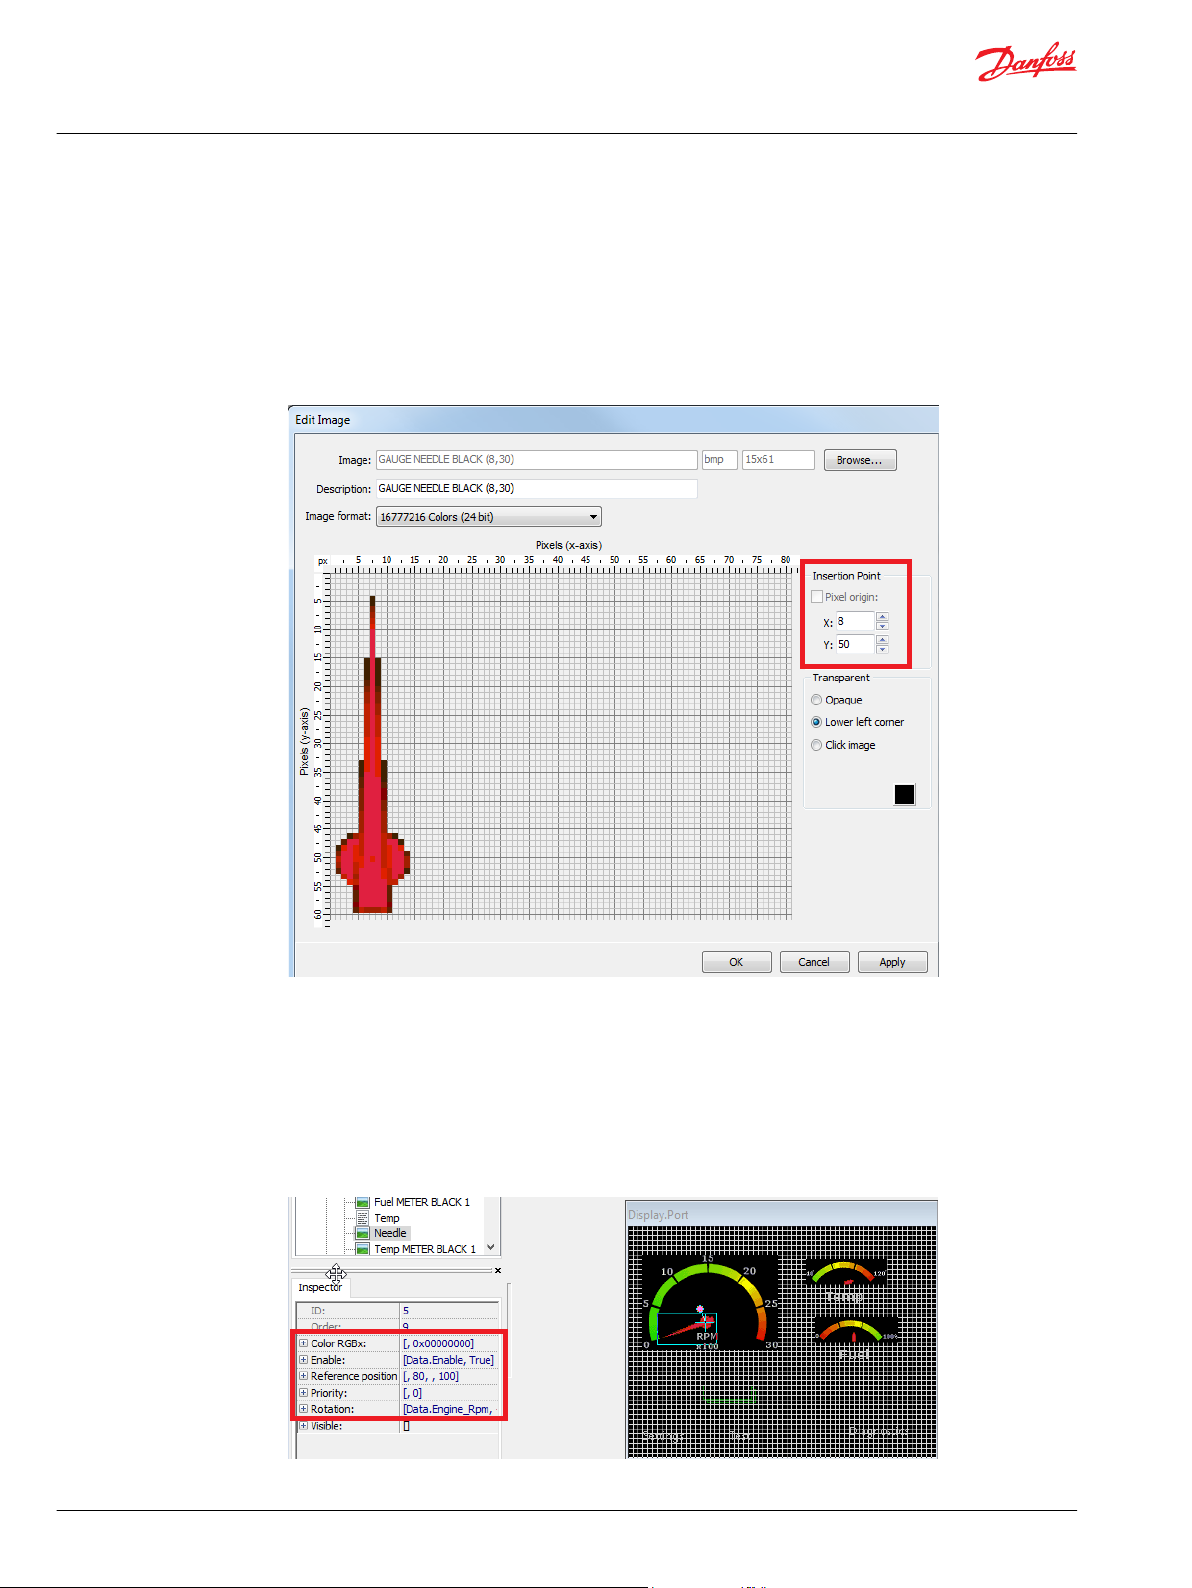Screen dimensions: 1192x1588
Task: Click the Description text field
Action: pos(536,488)
